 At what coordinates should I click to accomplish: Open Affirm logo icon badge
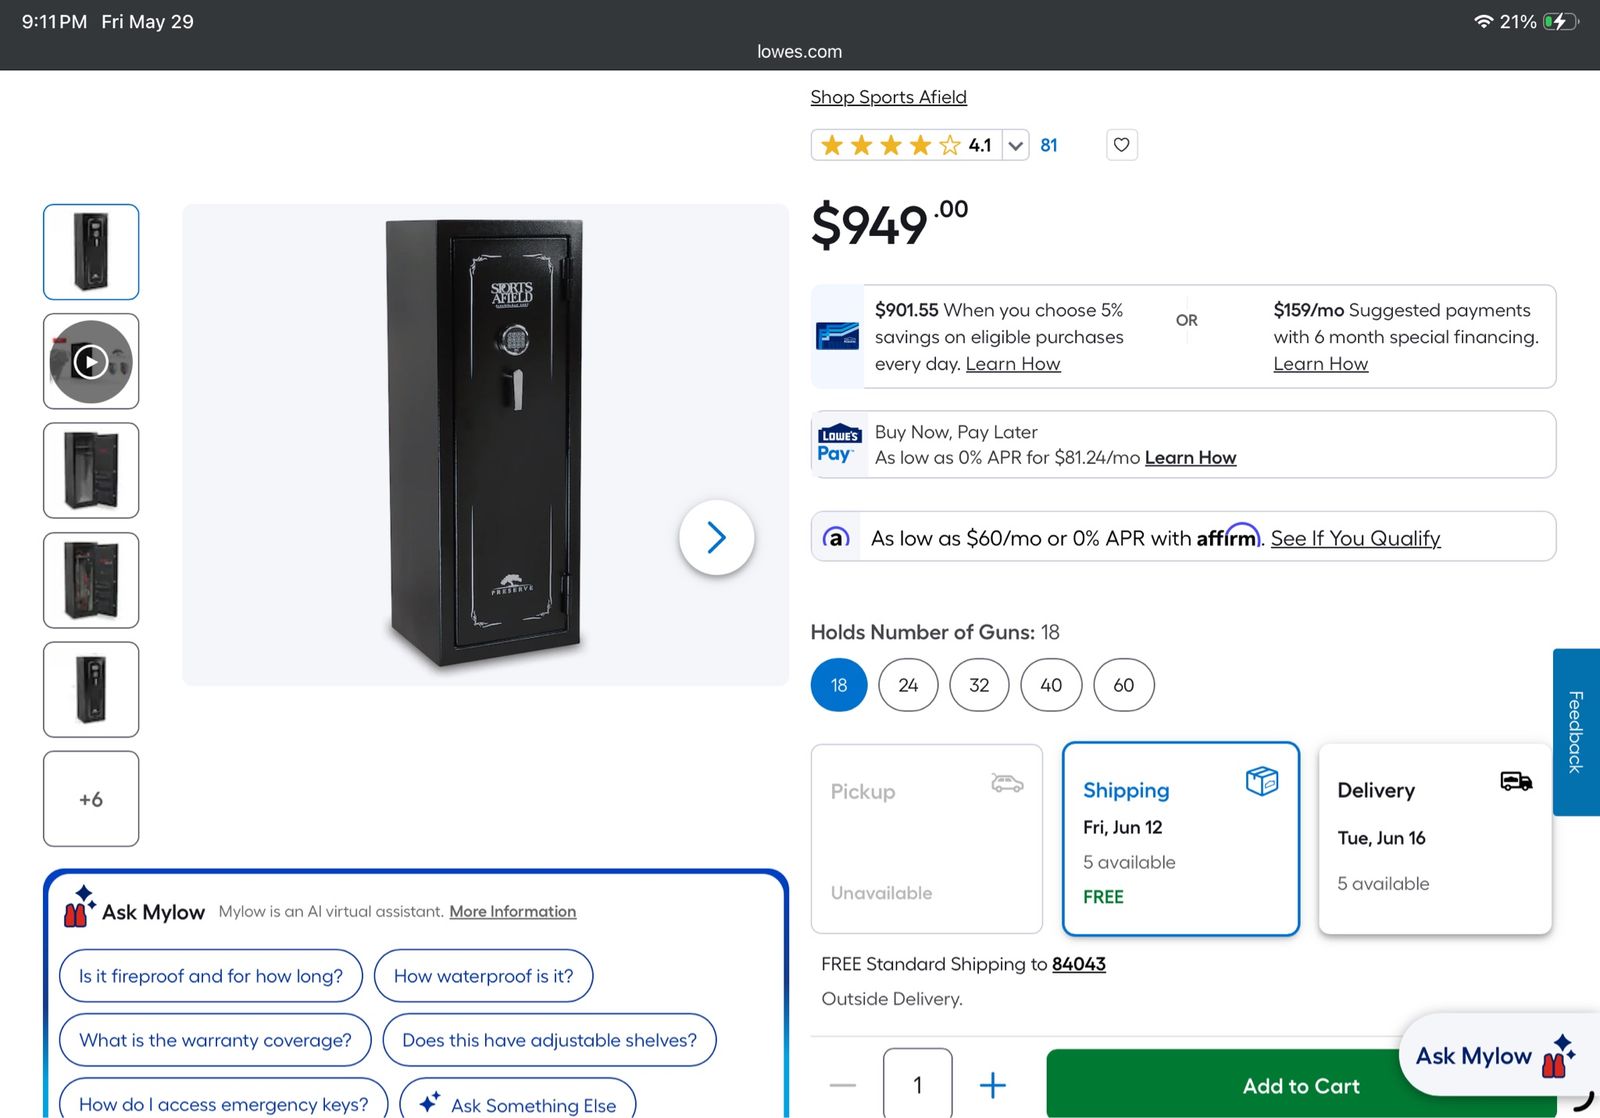pos(836,538)
